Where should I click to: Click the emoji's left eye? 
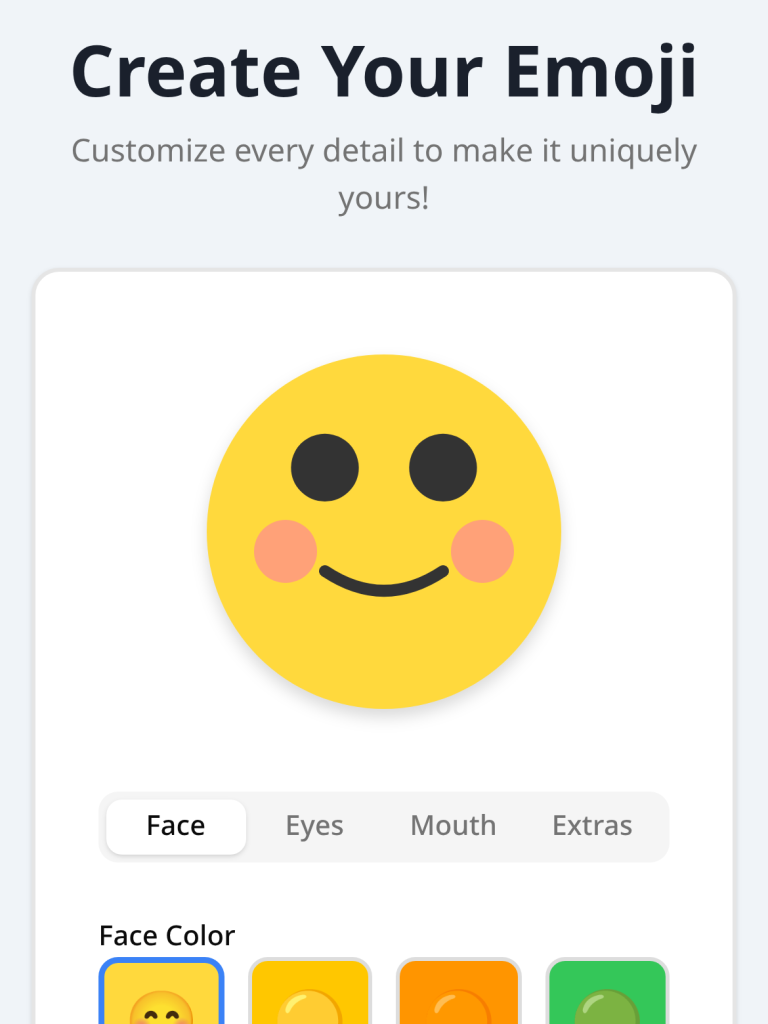[x=322, y=466]
